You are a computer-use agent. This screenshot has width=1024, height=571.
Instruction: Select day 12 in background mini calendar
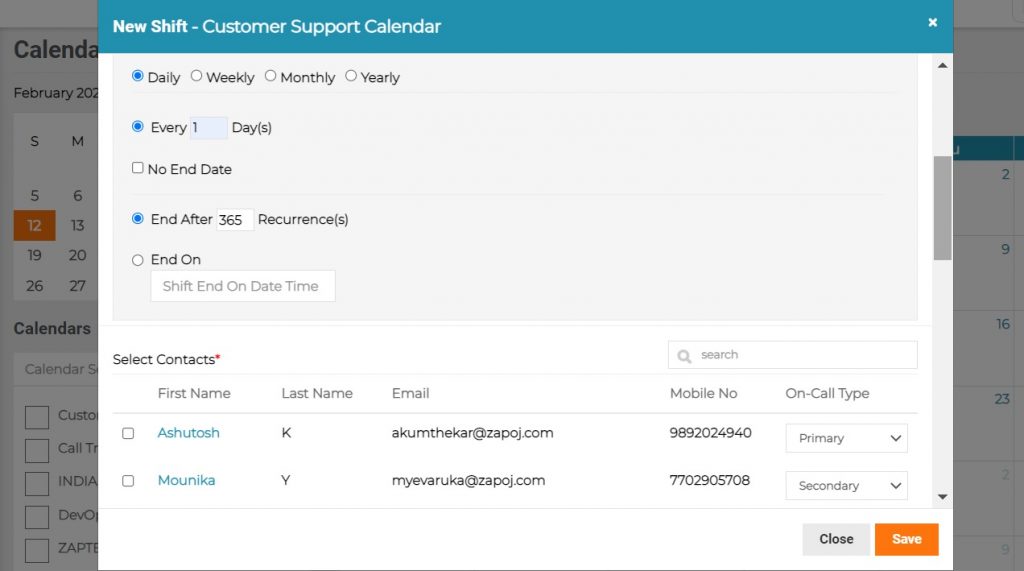(x=35, y=225)
